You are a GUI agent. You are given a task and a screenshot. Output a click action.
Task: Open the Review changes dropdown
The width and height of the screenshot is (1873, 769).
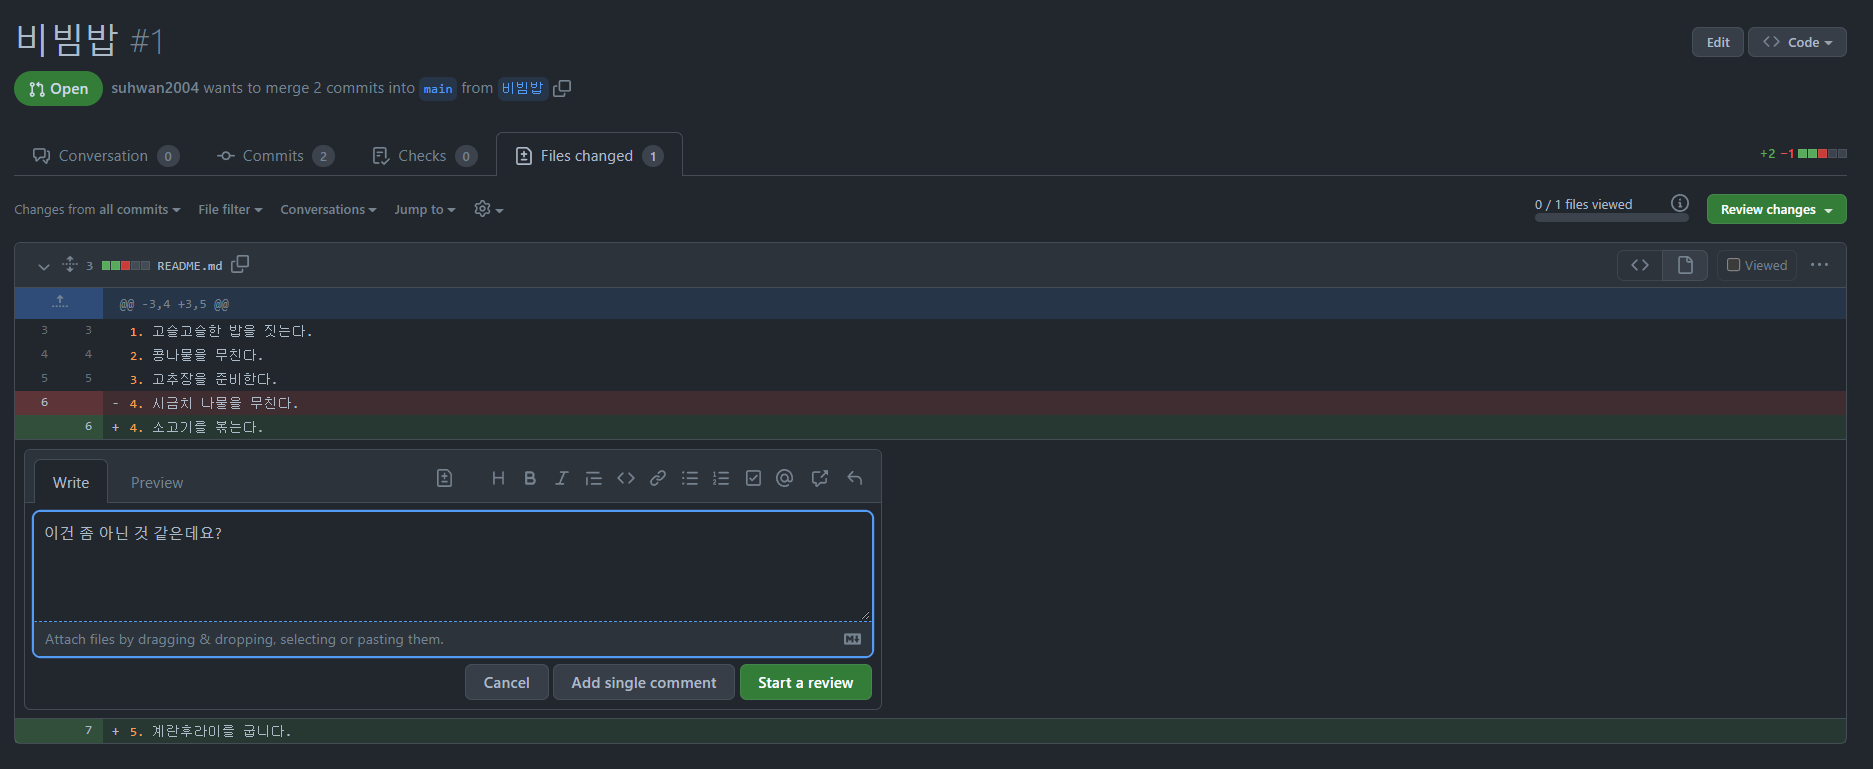1776,209
